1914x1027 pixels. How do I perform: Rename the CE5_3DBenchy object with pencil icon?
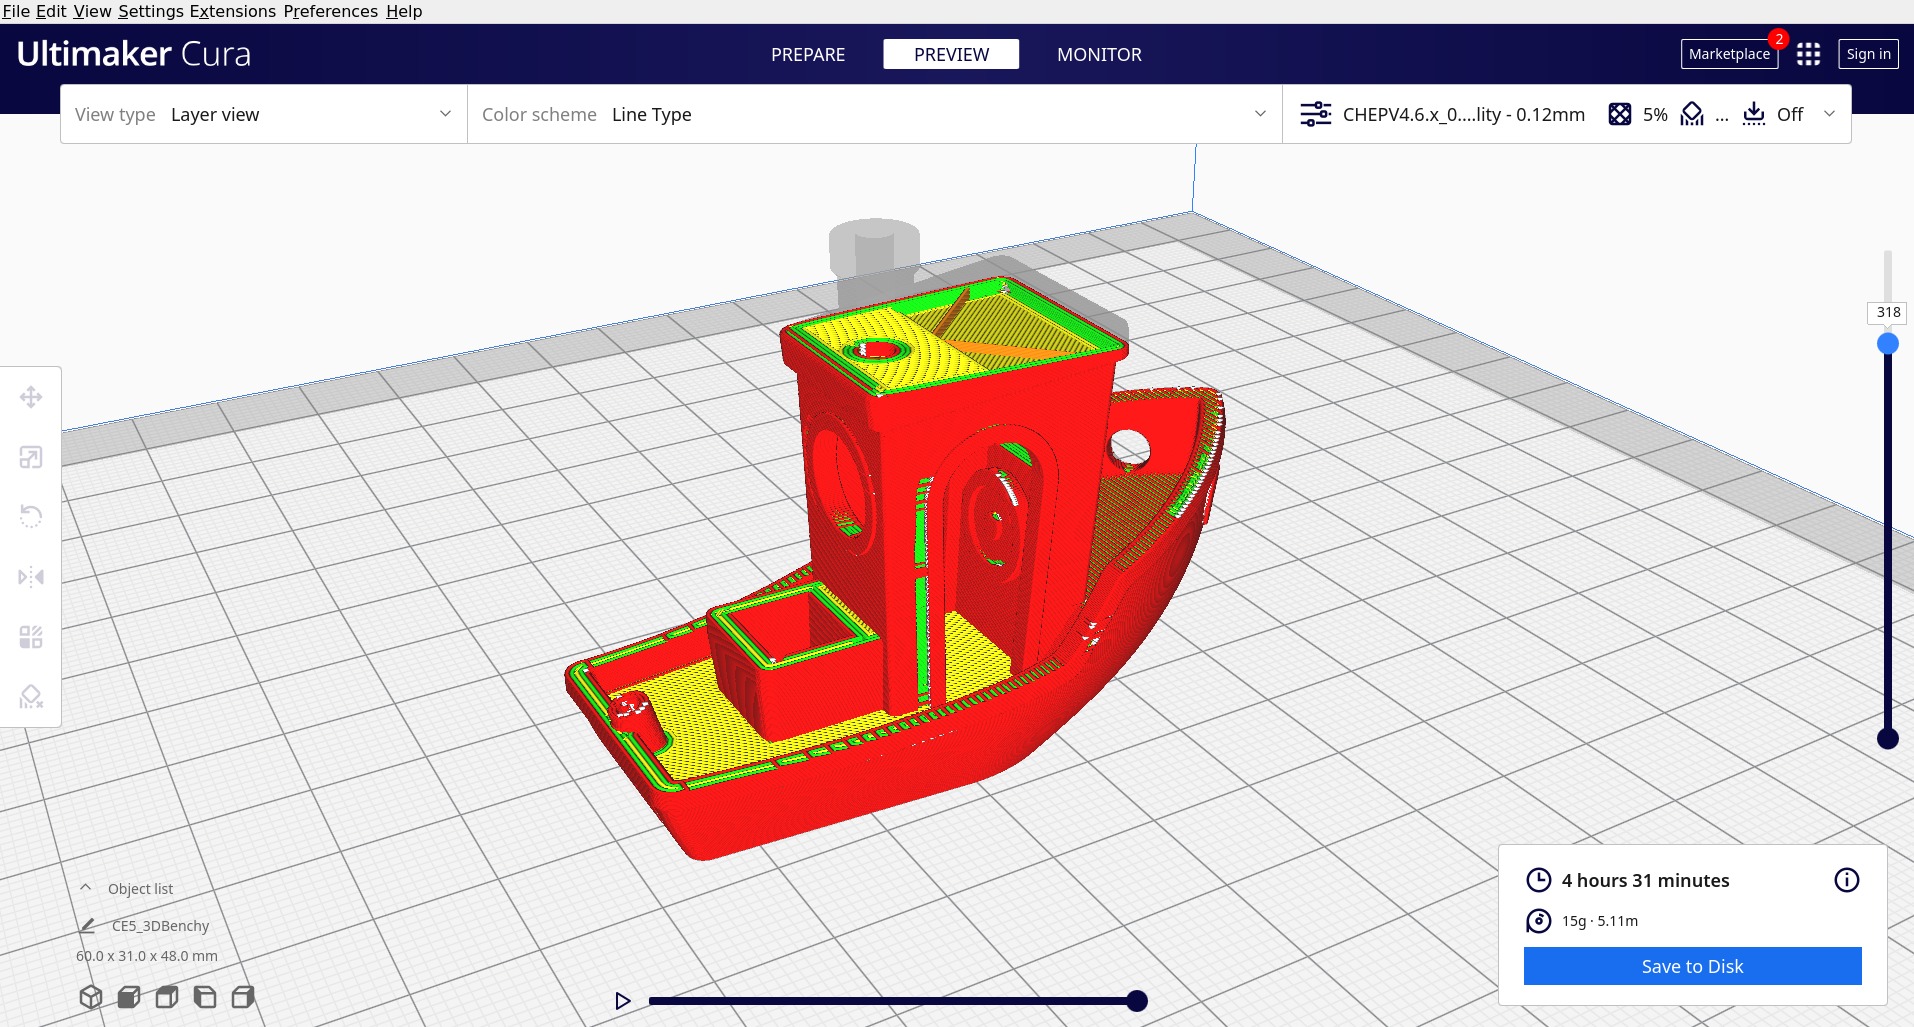[88, 926]
